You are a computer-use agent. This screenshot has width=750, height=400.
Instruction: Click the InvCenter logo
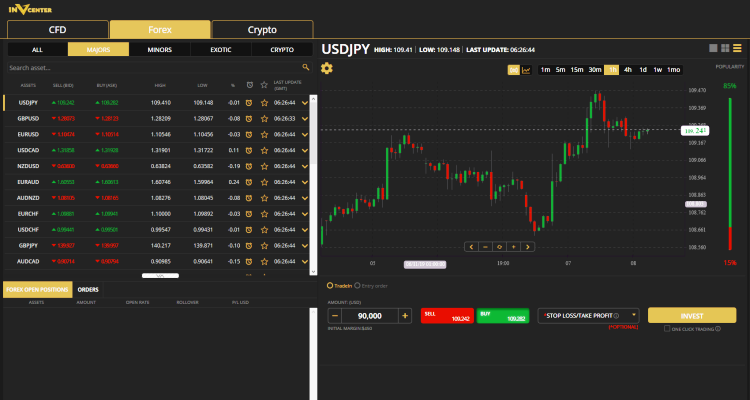(x=30, y=9)
